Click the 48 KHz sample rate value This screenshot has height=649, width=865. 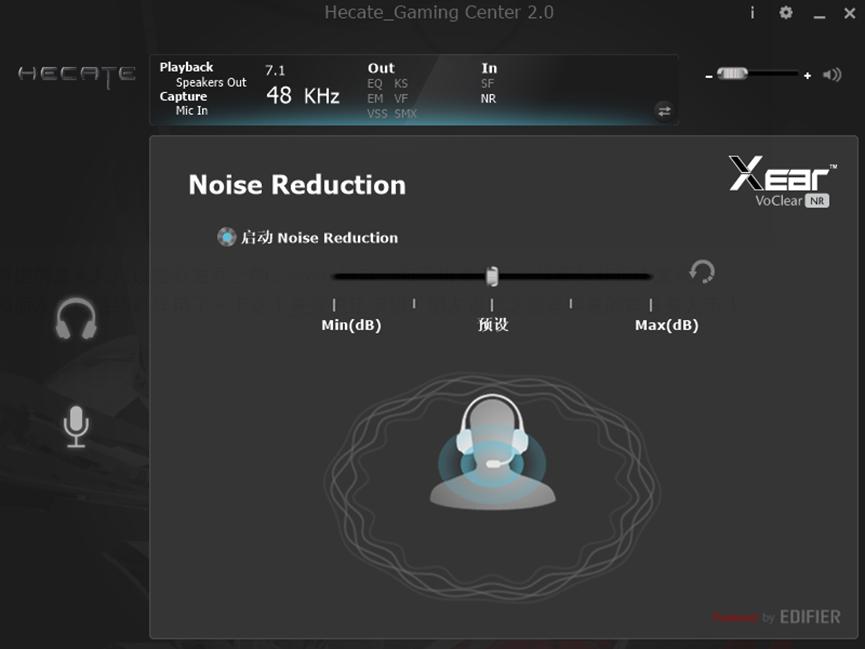pos(303,96)
